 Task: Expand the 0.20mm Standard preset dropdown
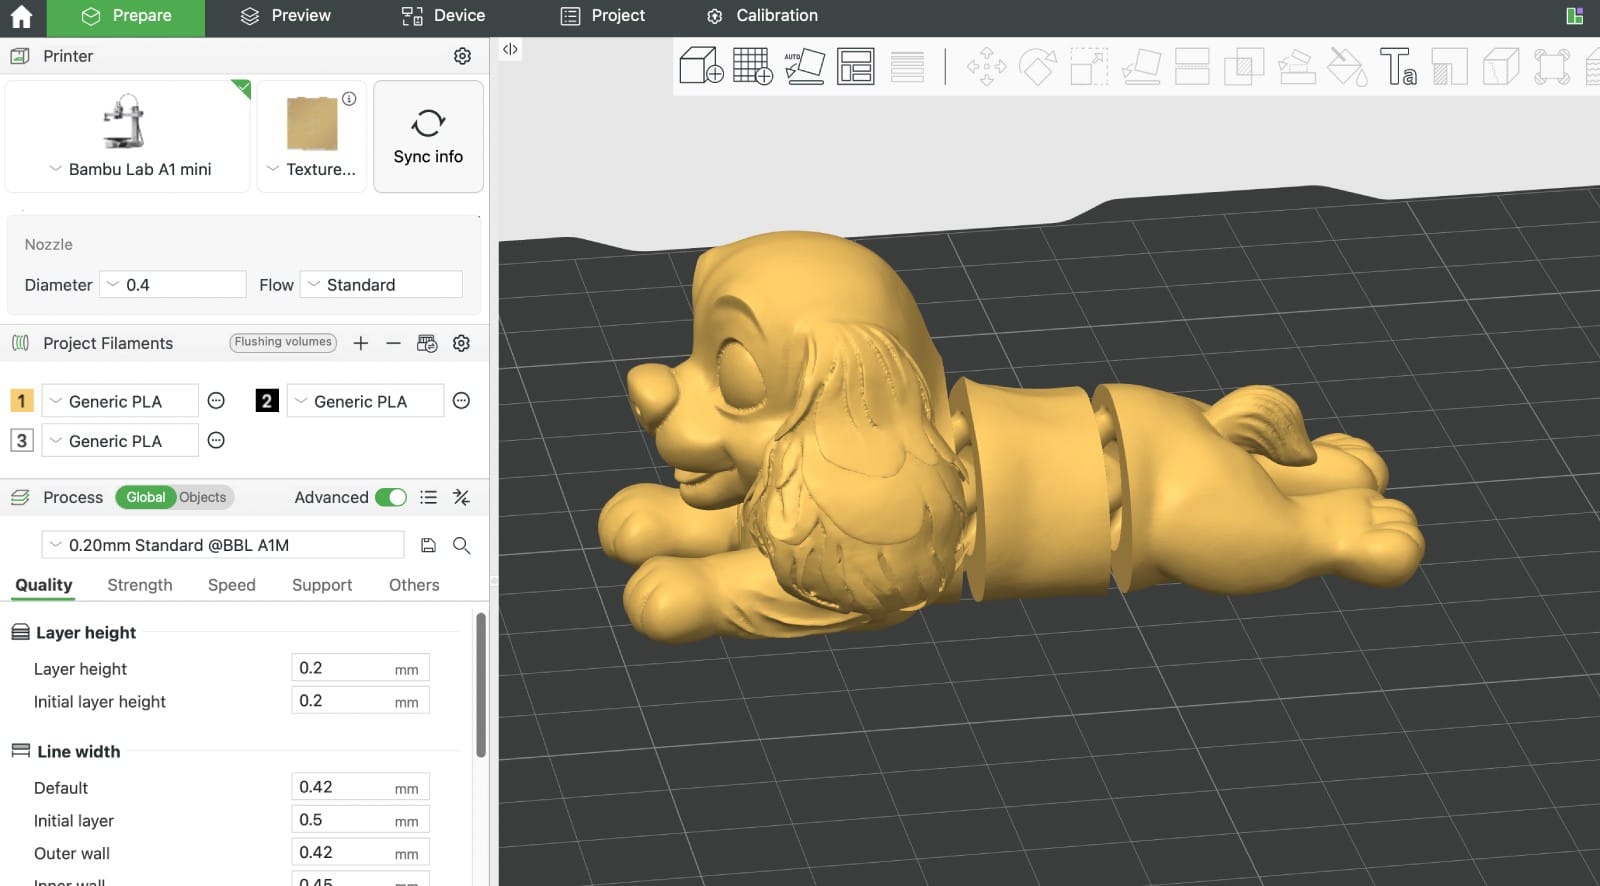pyautogui.click(x=223, y=545)
